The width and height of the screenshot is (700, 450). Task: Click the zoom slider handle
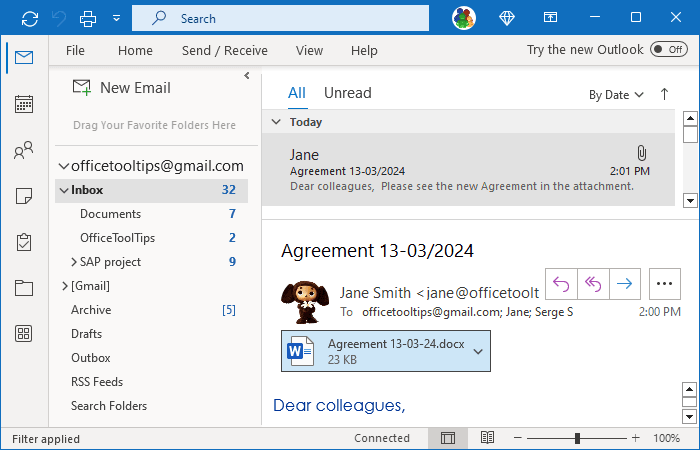pos(577,438)
